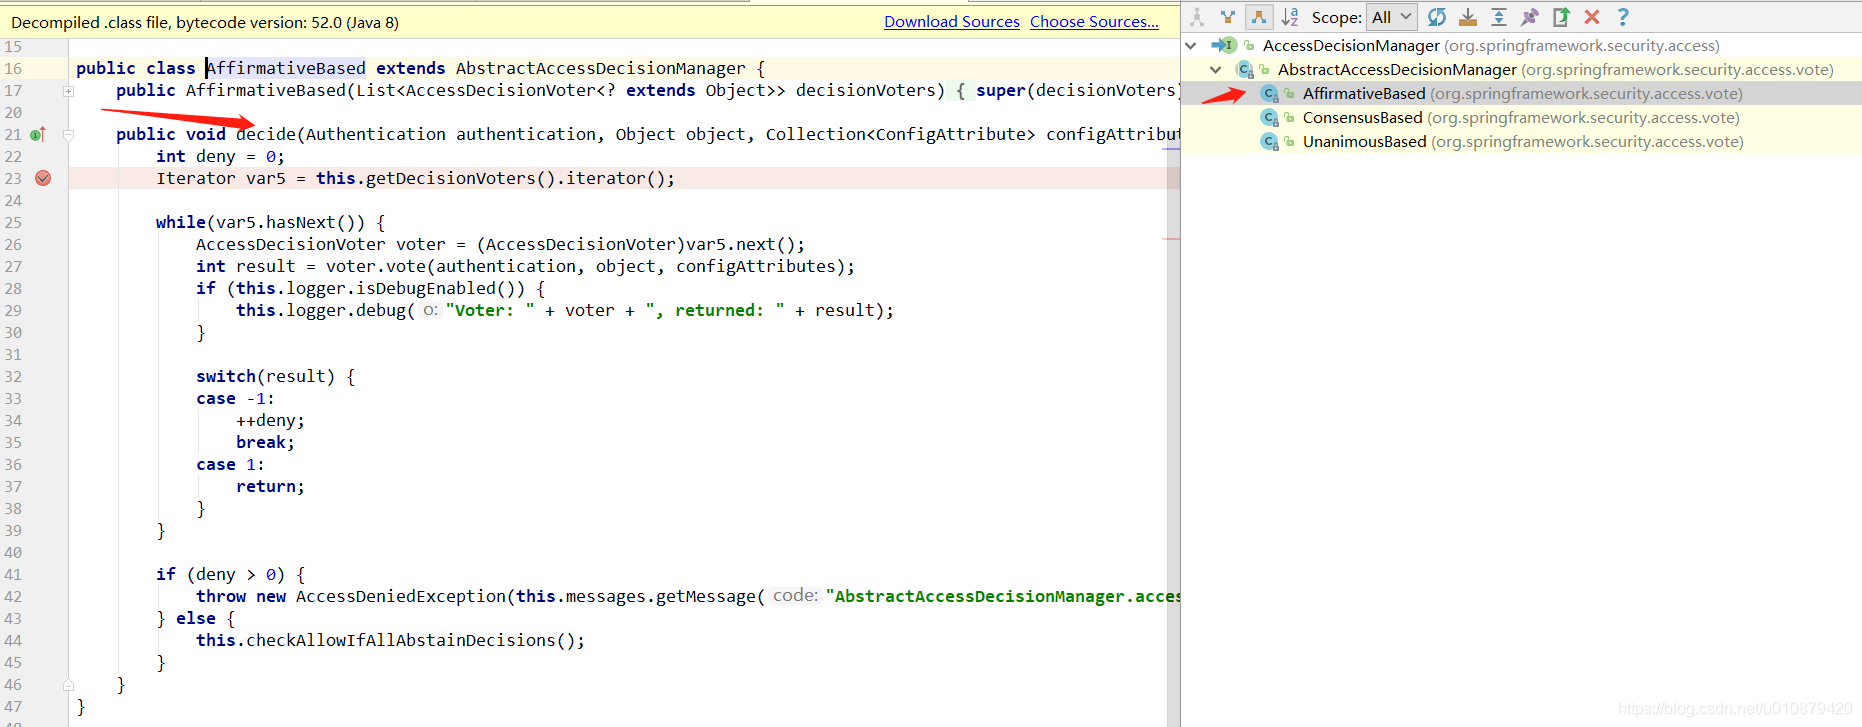The height and width of the screenshot is (727, 1862).
Task: Toggle Sort Alphabetically in hierarchy toolbar
Action: coord(1290,17)
